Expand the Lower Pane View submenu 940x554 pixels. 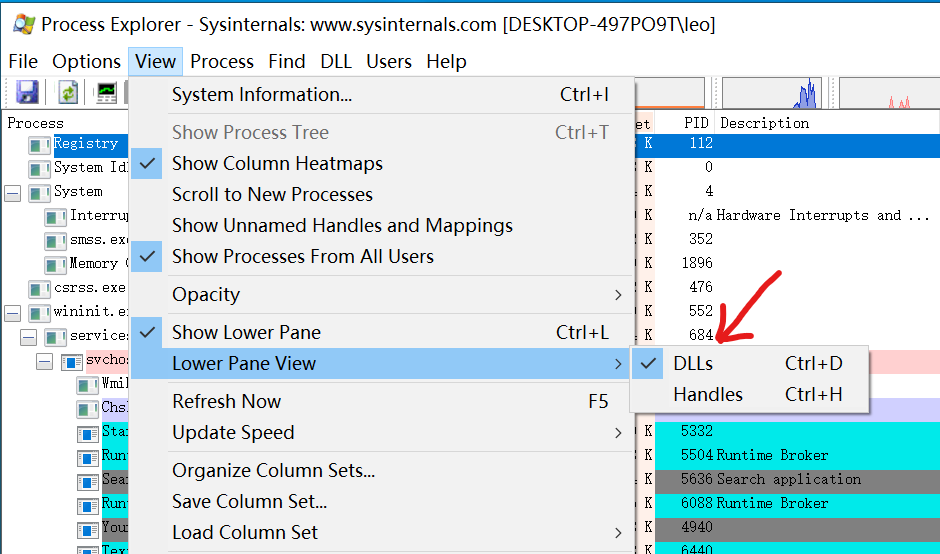(382, 363)
